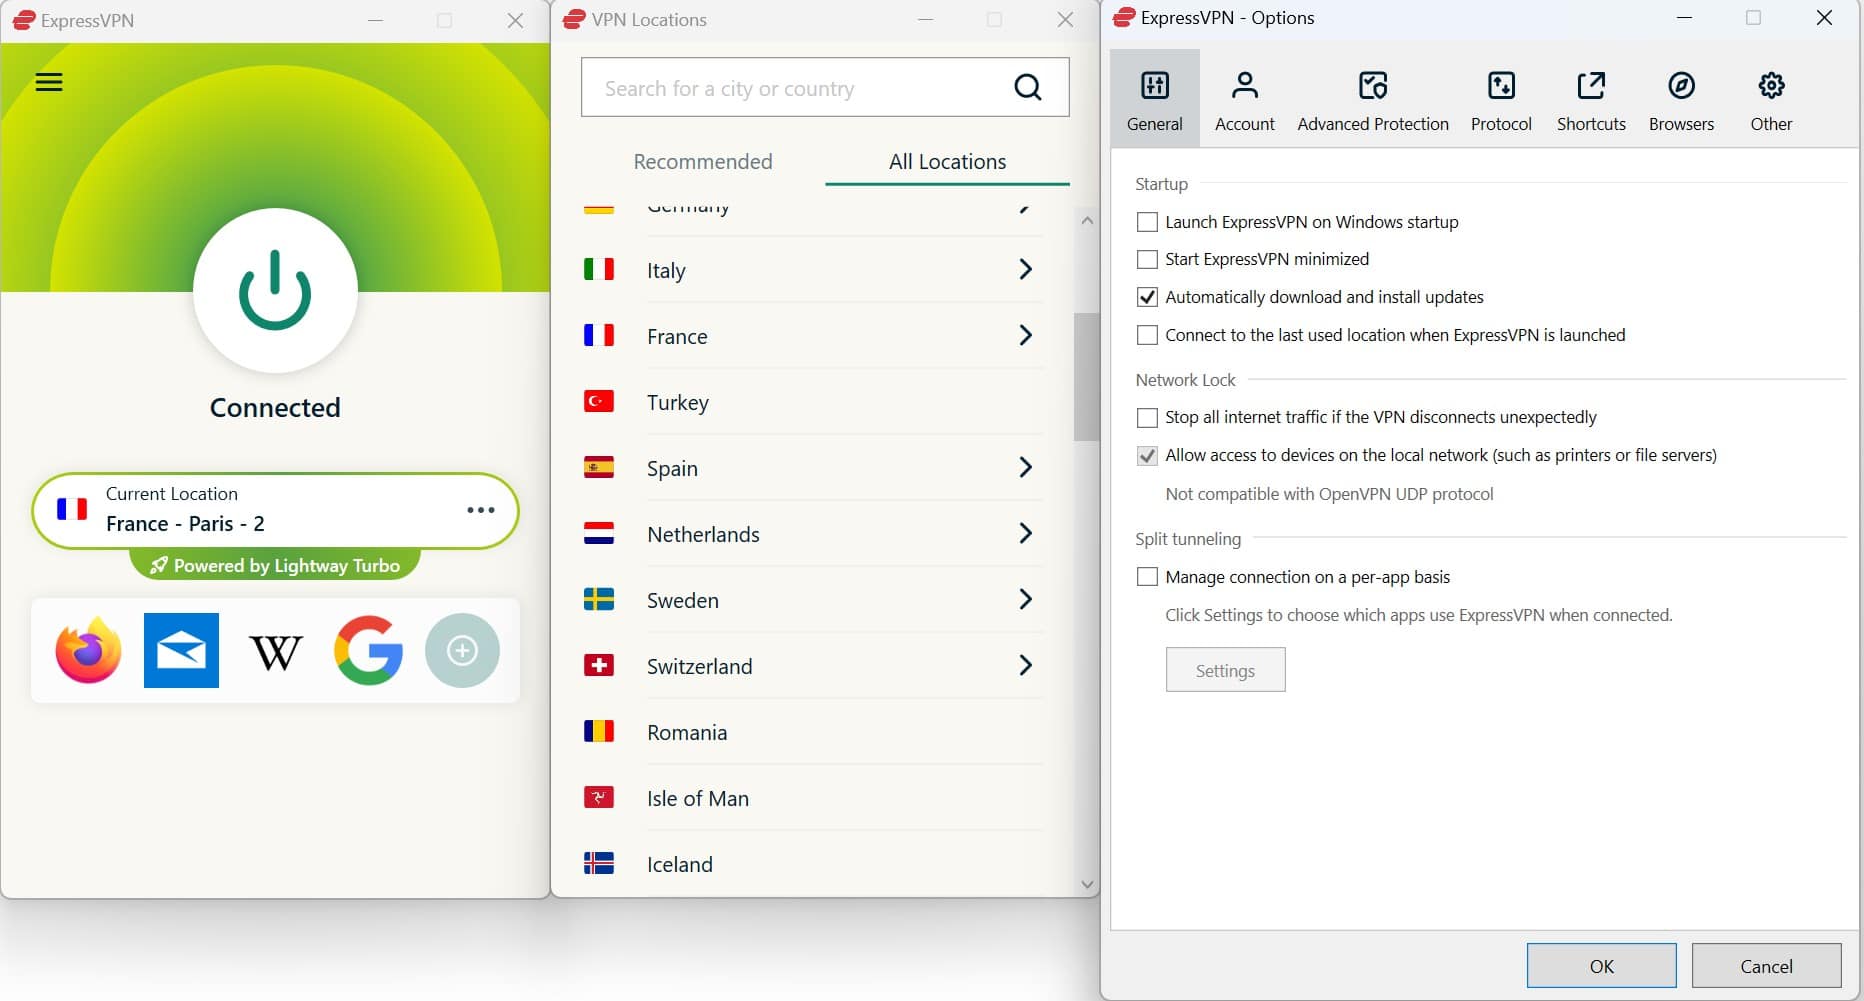Image resolution: width=1864 pixels, height=1001 pixels.
Task: Open the hamburger menu in ExpressVPN window
Action: (49, 82)
